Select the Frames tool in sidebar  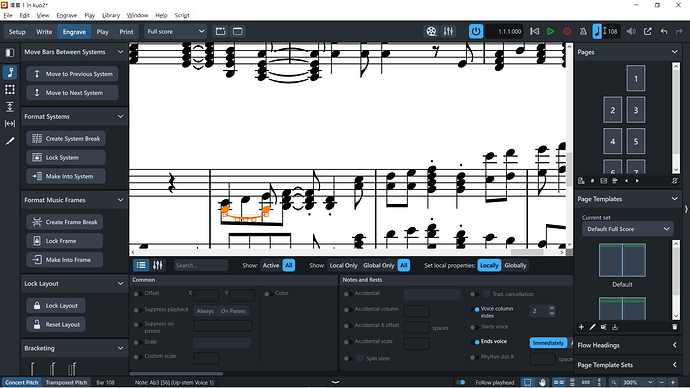[x=10, y=90]
